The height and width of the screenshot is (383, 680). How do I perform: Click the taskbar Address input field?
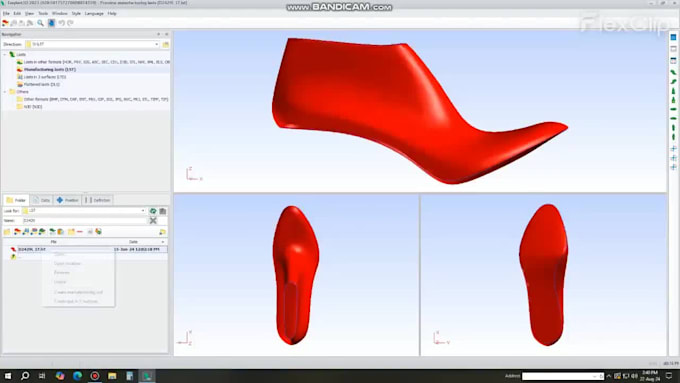[x=562, y=376]
